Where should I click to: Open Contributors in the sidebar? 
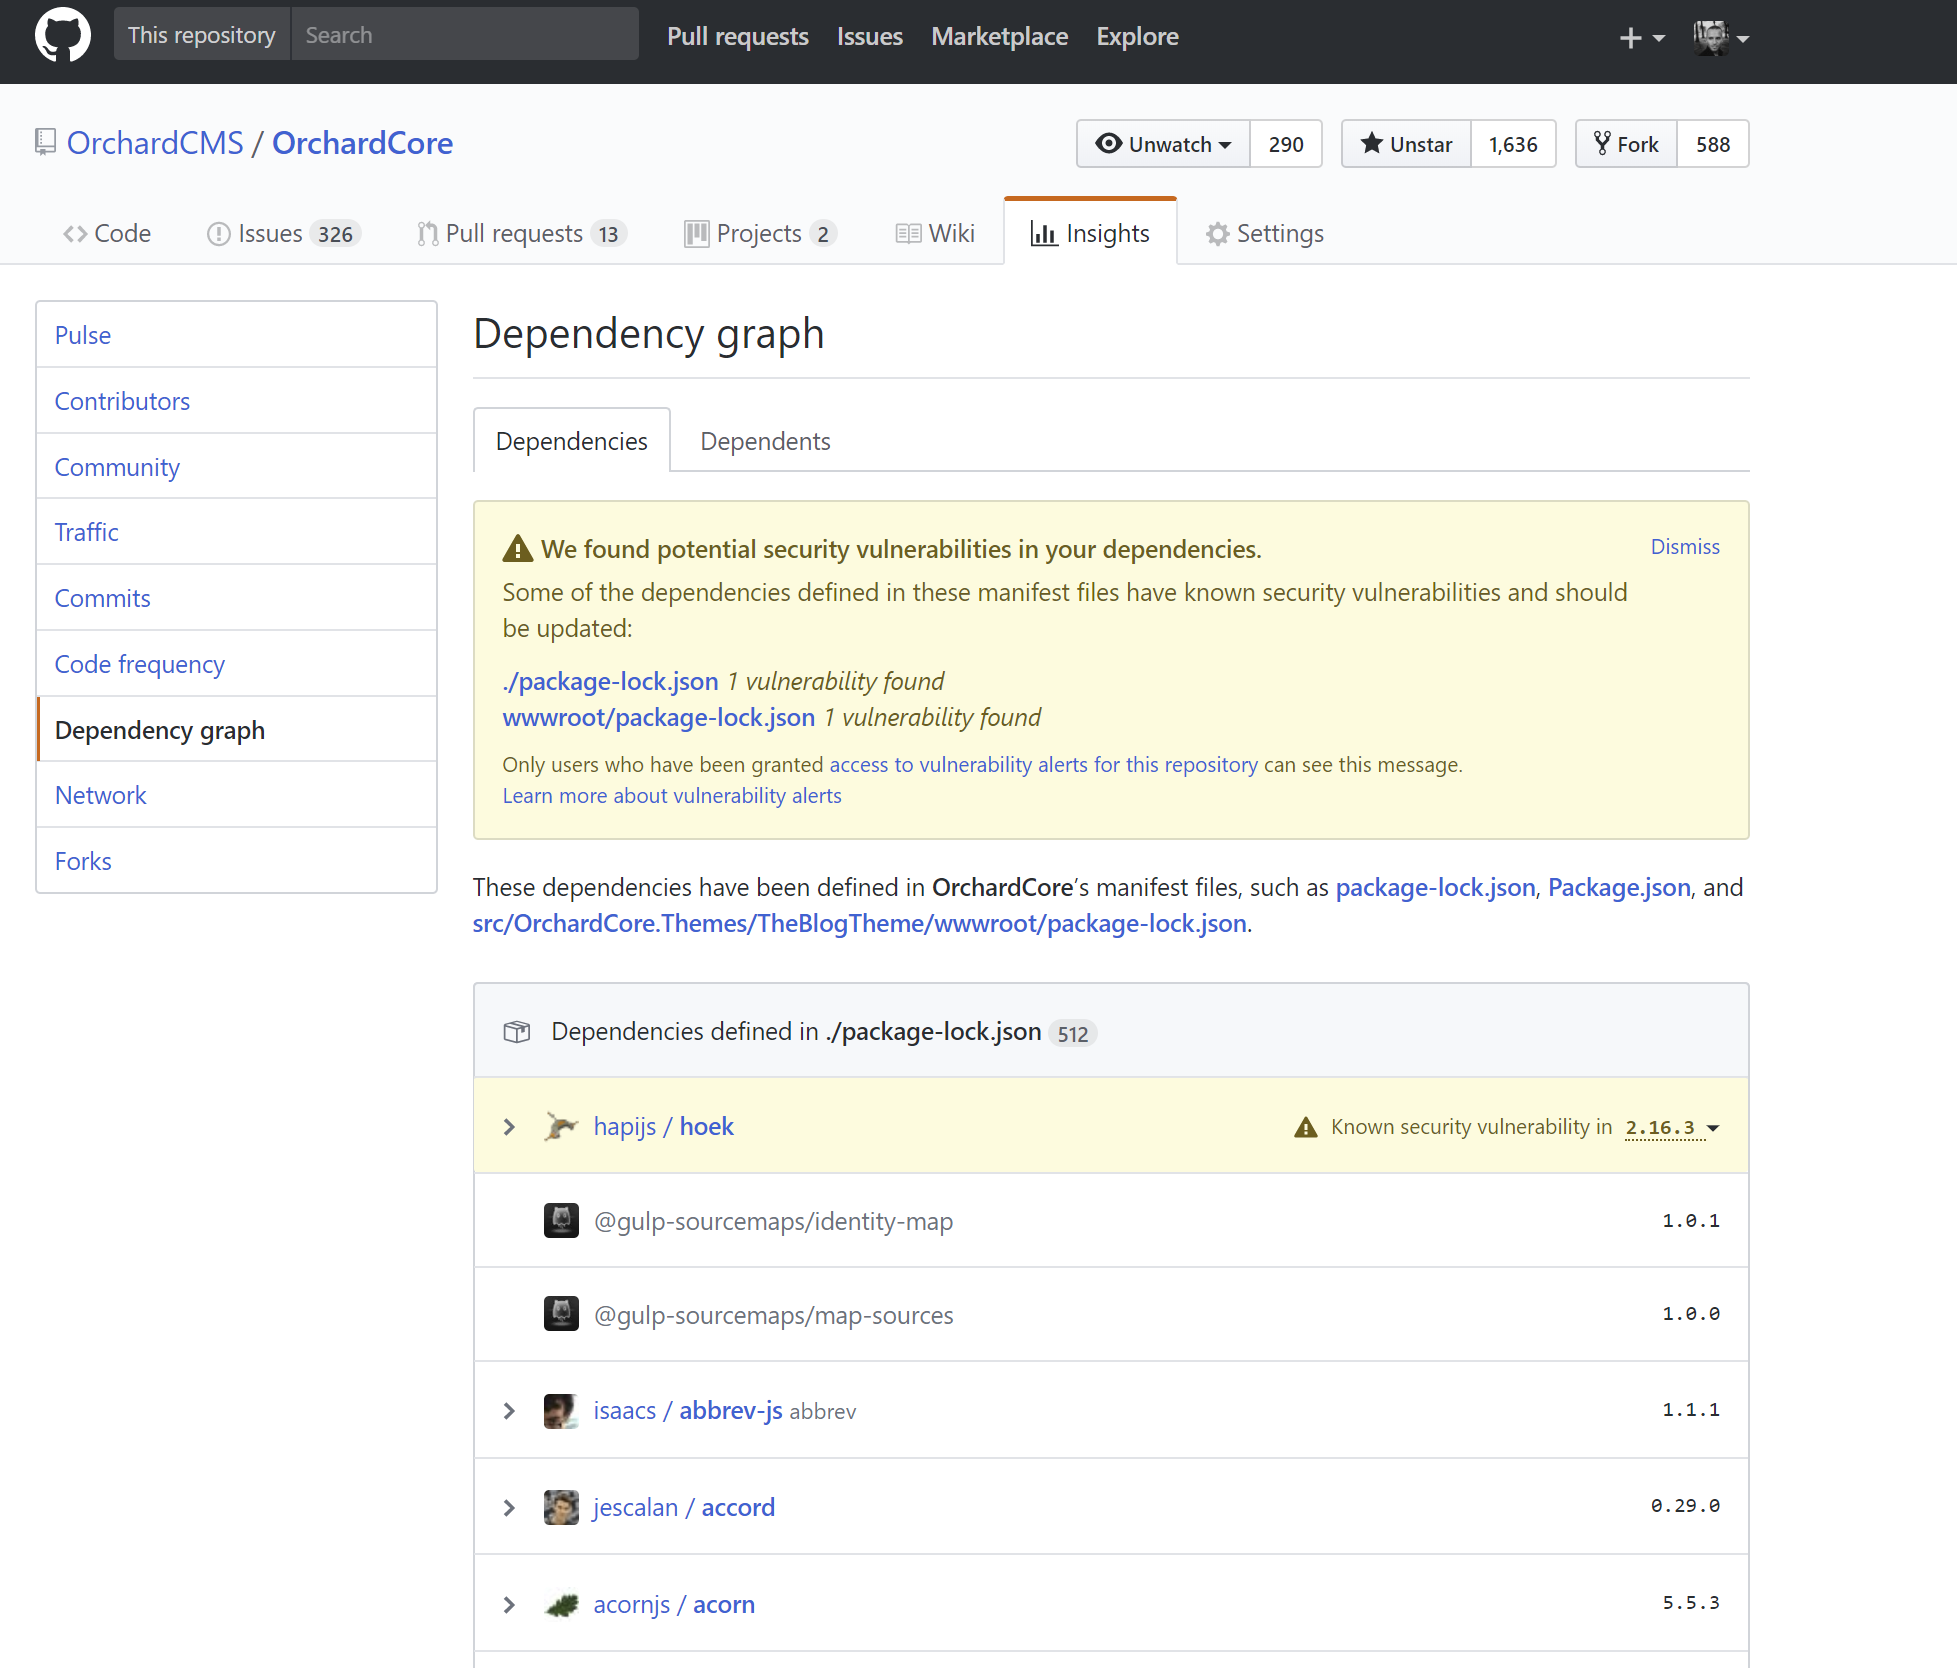[237, 401]
